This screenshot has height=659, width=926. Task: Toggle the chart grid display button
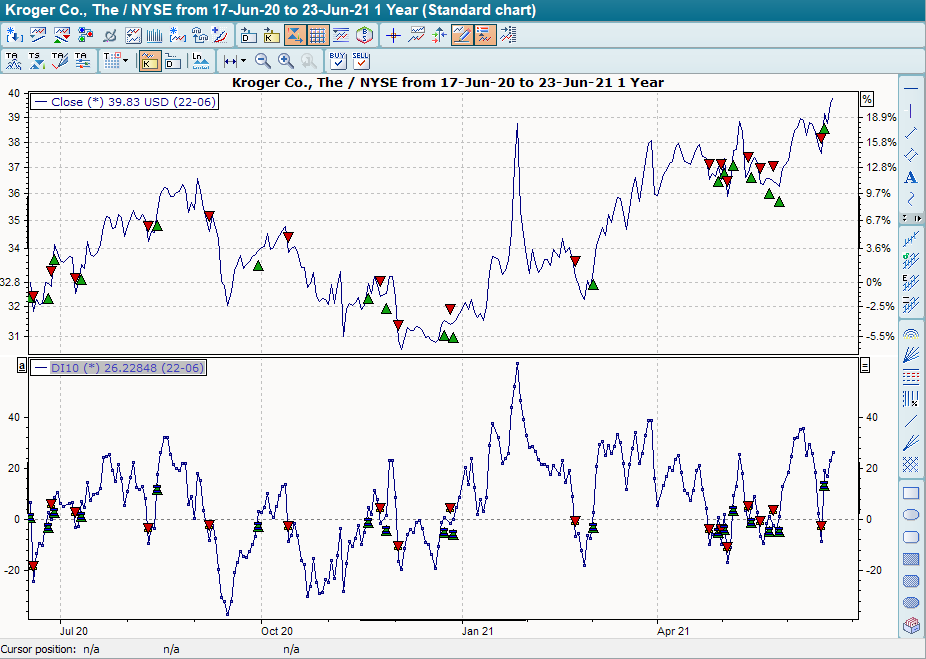click(317, 35)
